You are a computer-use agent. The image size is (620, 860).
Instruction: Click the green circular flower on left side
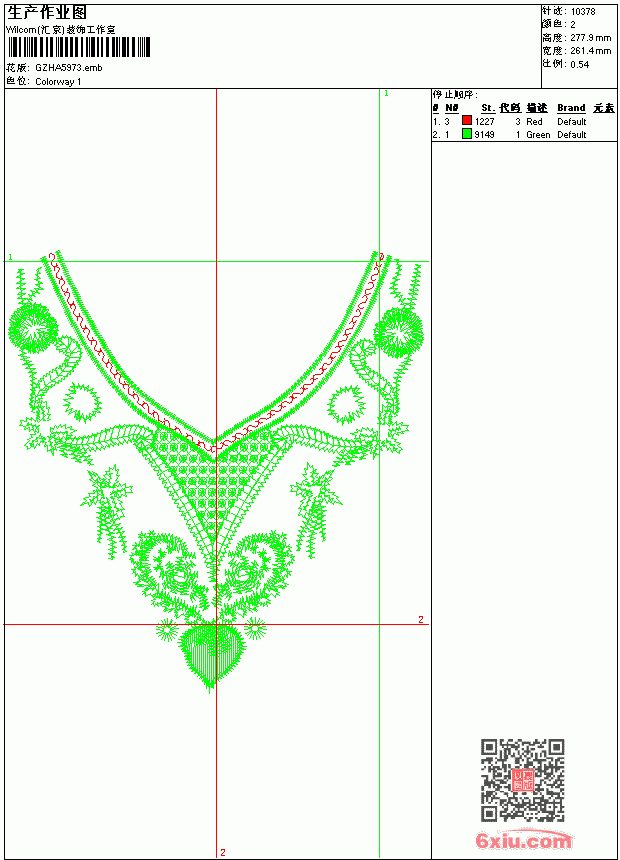(33, 327)
